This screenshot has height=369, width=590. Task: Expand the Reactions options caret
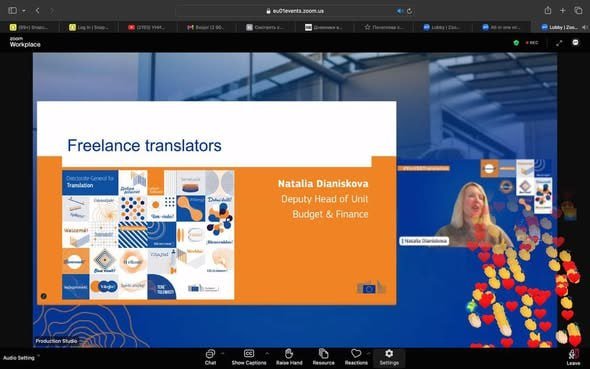(x=368, y=353)
